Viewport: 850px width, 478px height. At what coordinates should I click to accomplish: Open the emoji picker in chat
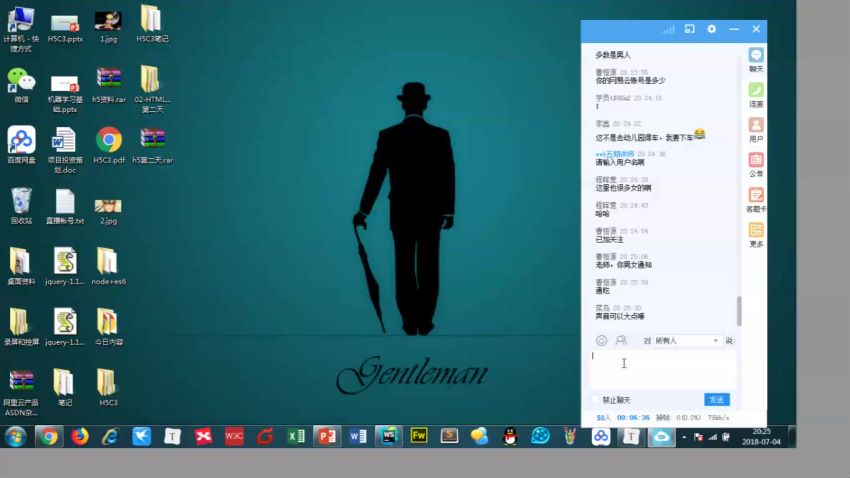pyautogui.click(x=601, y=341)
